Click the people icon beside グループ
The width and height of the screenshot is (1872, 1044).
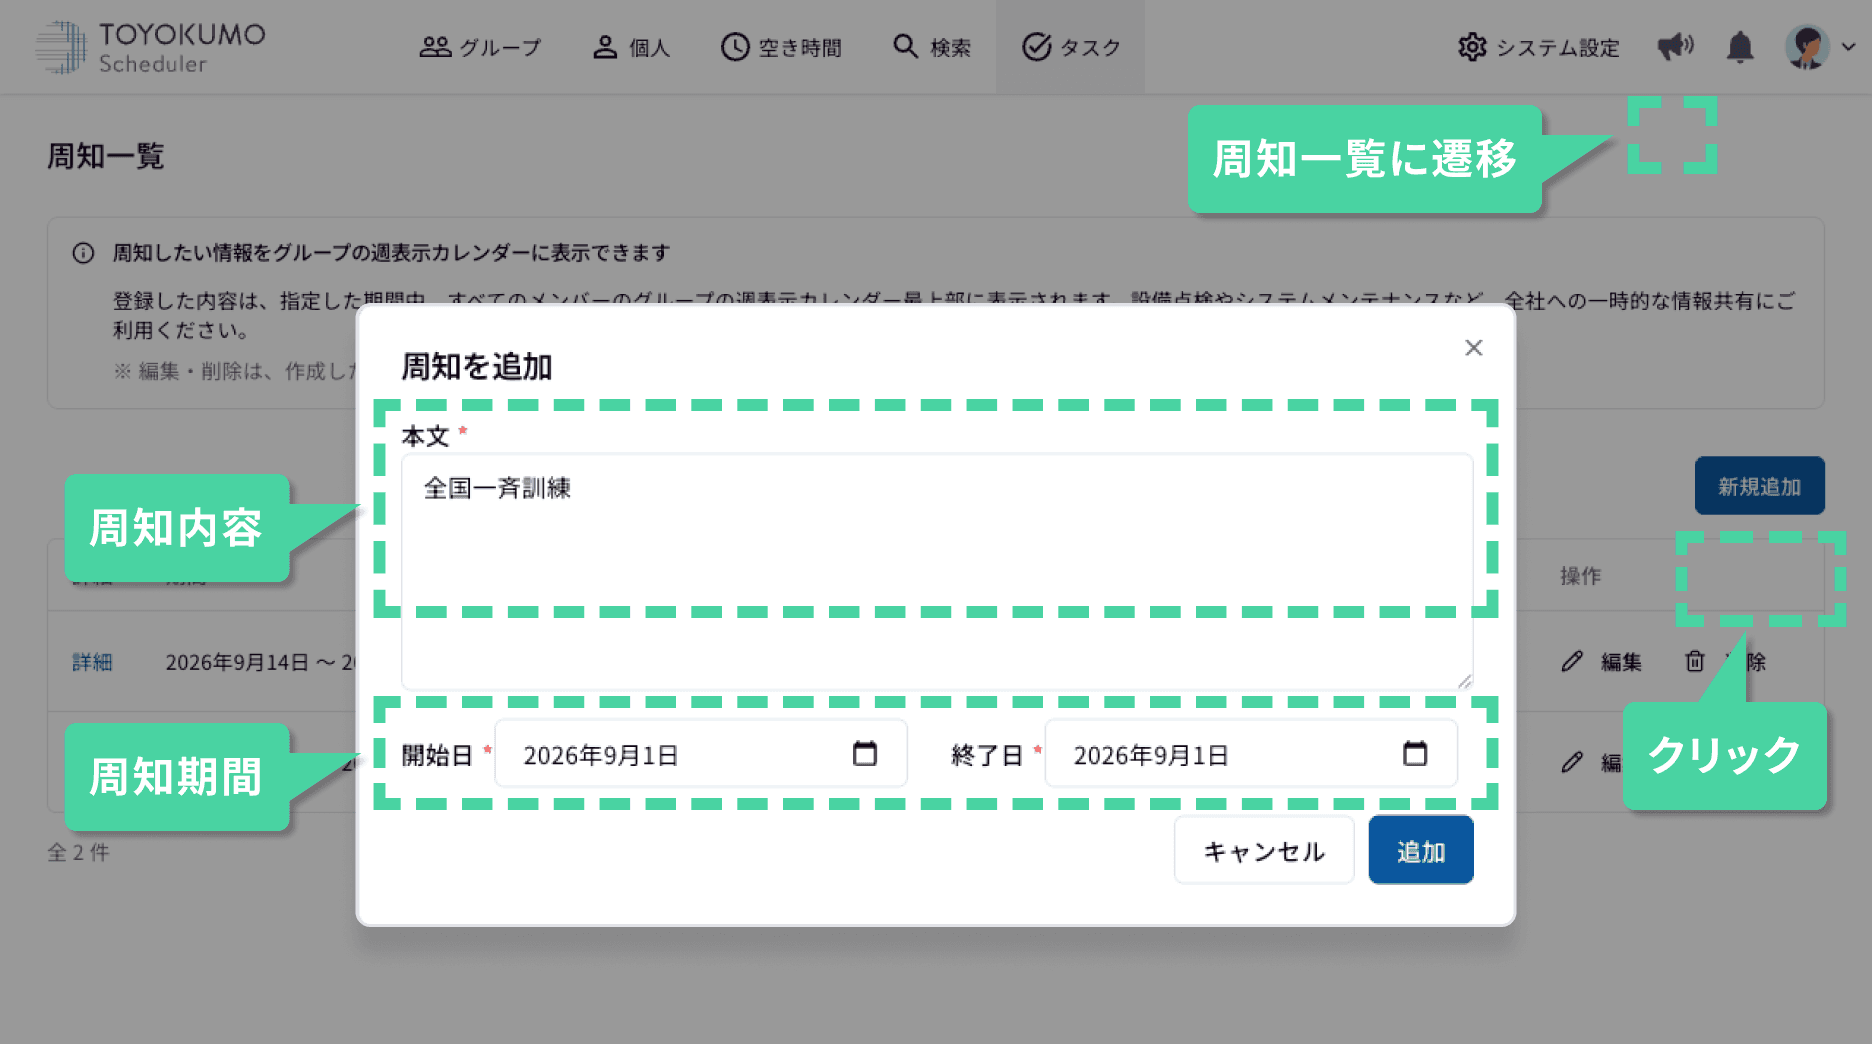pos(435,47)
